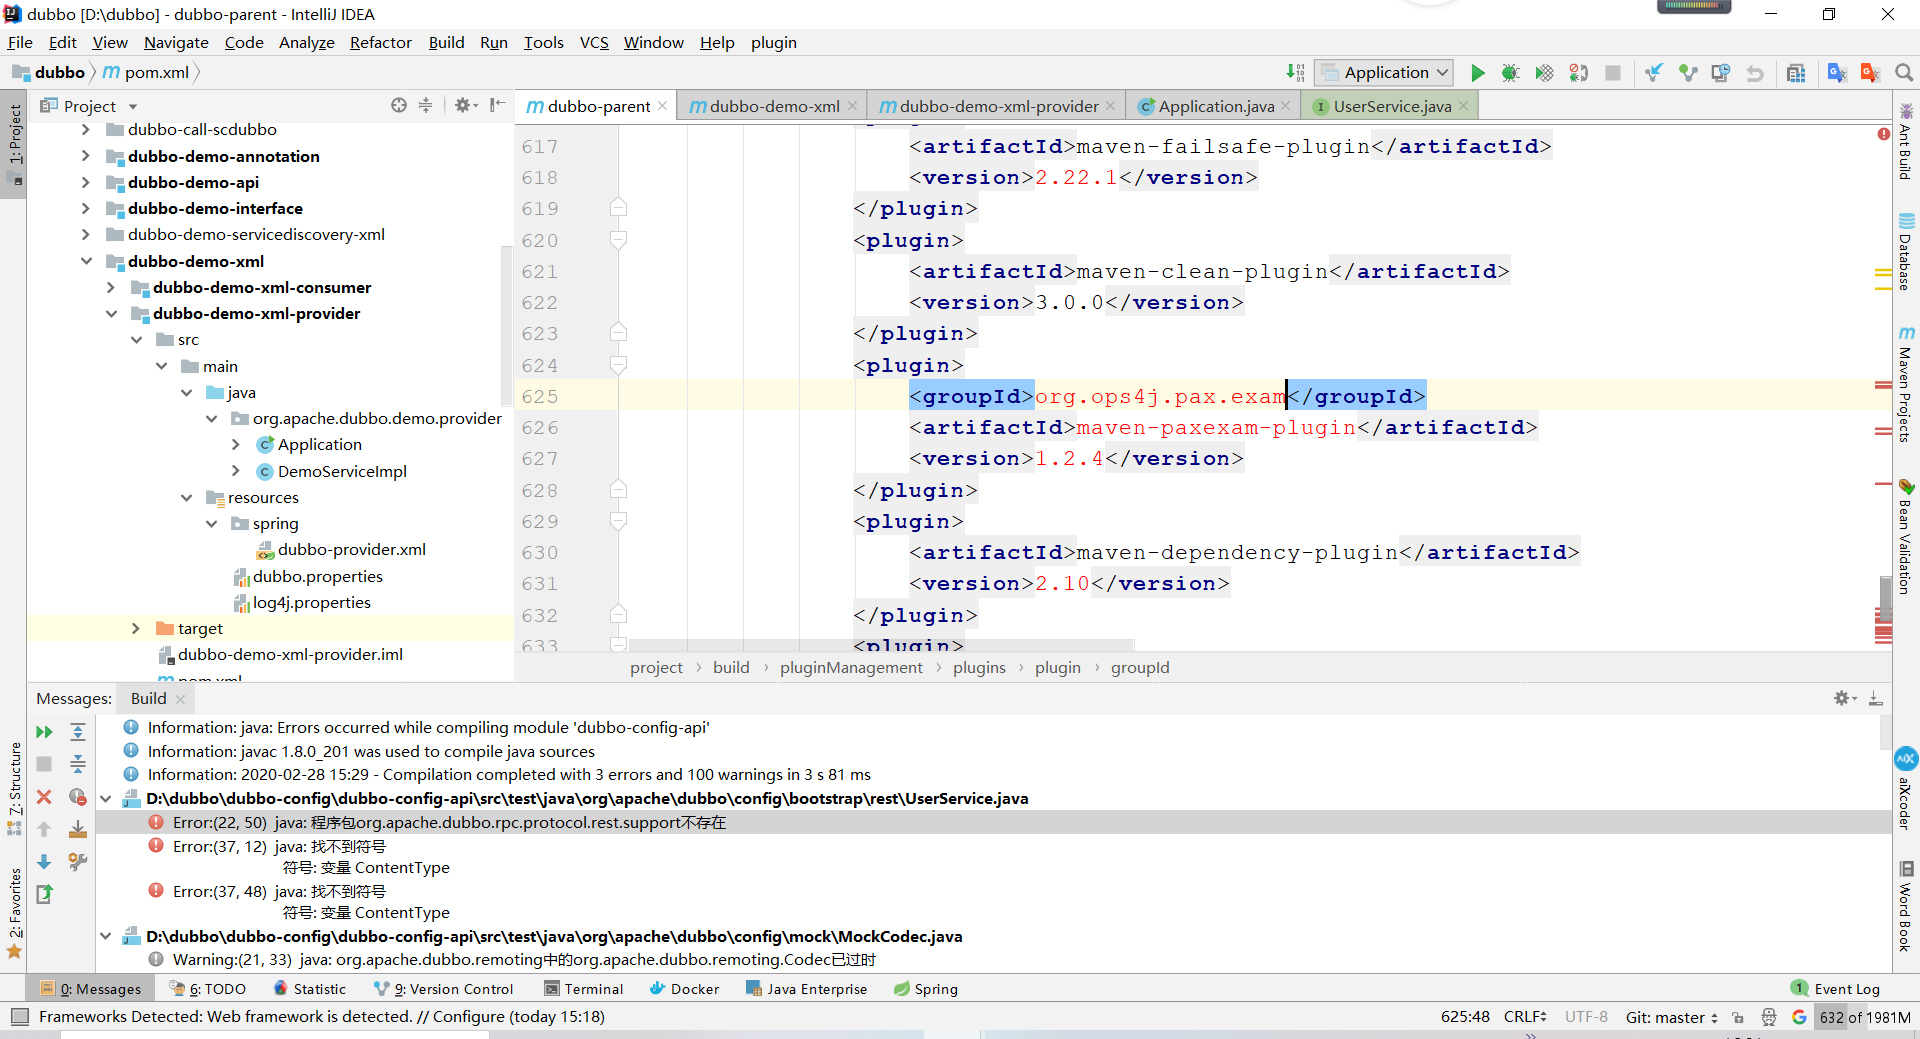Open the Terminal tool window
The height and width of the screenshot is (1039, 1920).
(x=584, y=989)
